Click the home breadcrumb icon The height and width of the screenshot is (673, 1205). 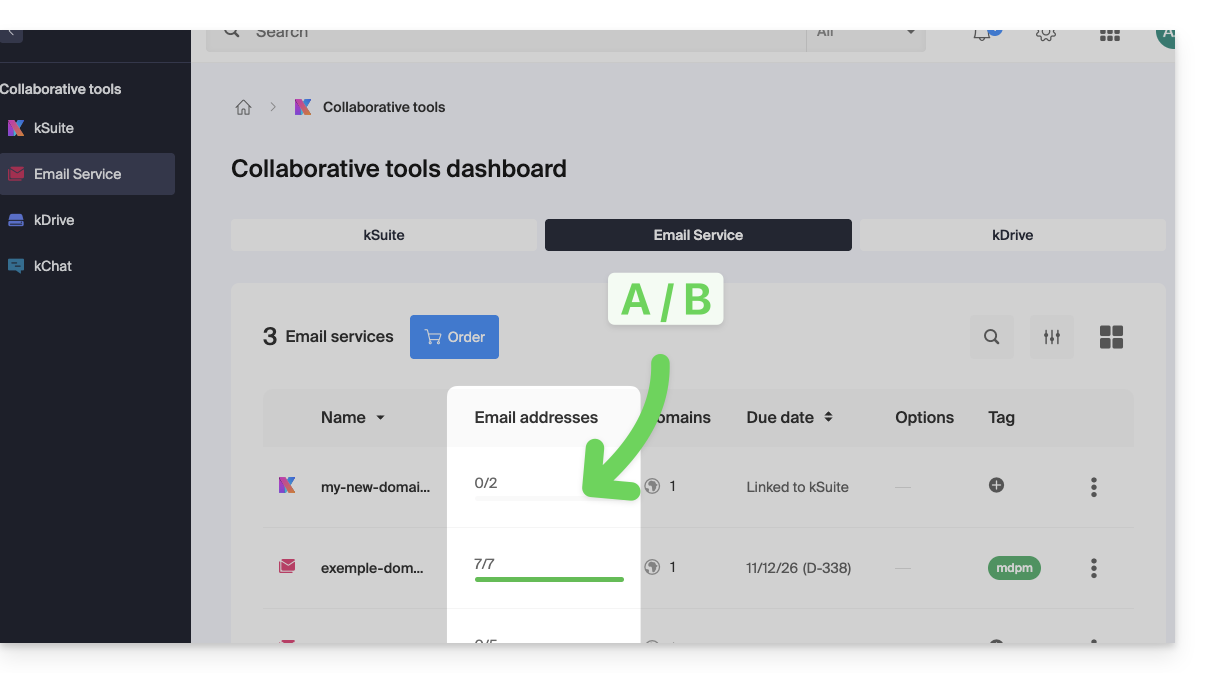pos(243,107)
